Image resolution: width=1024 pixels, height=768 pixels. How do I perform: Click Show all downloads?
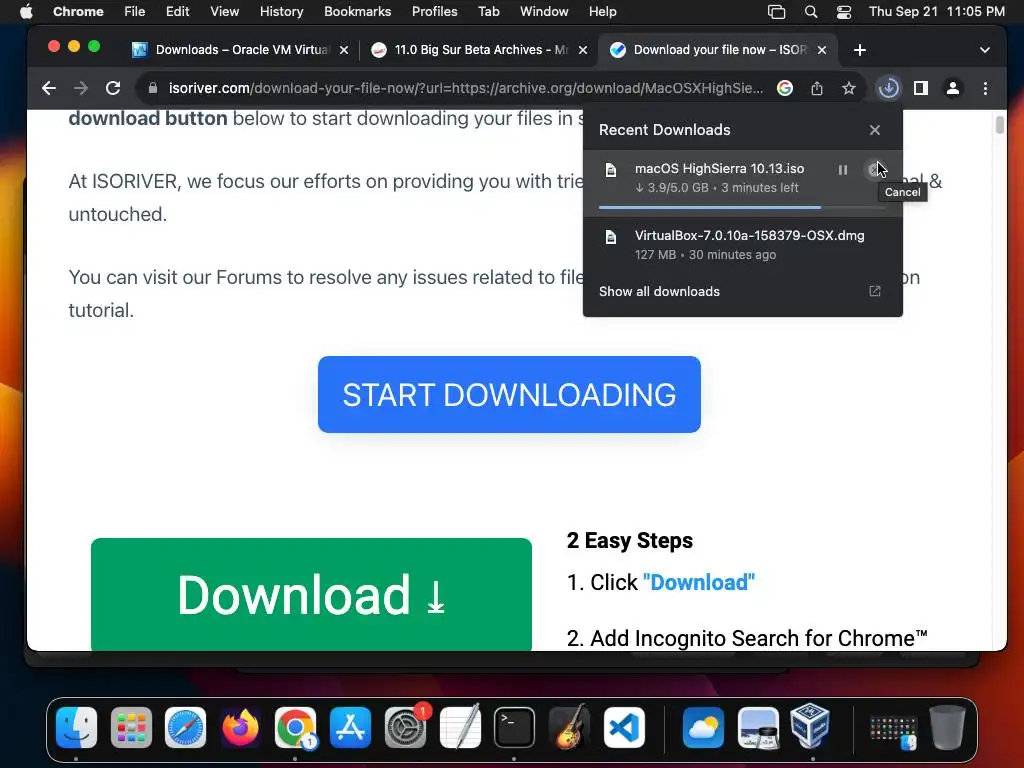coord(659,291)
